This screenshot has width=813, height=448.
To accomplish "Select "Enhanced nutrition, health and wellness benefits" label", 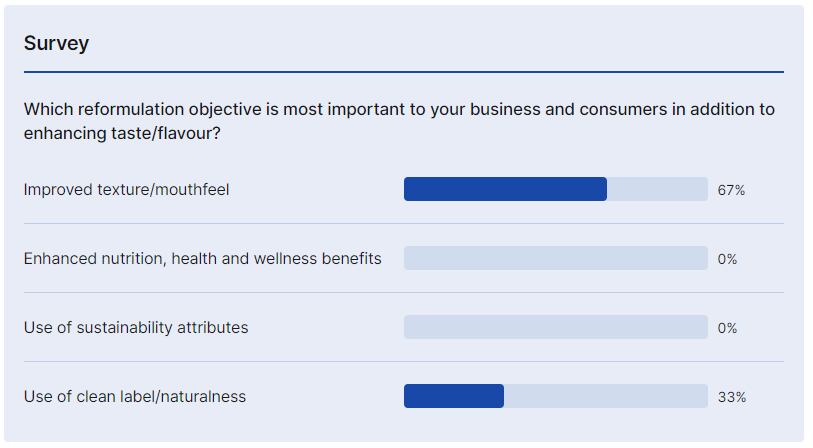I will (202, 258).
